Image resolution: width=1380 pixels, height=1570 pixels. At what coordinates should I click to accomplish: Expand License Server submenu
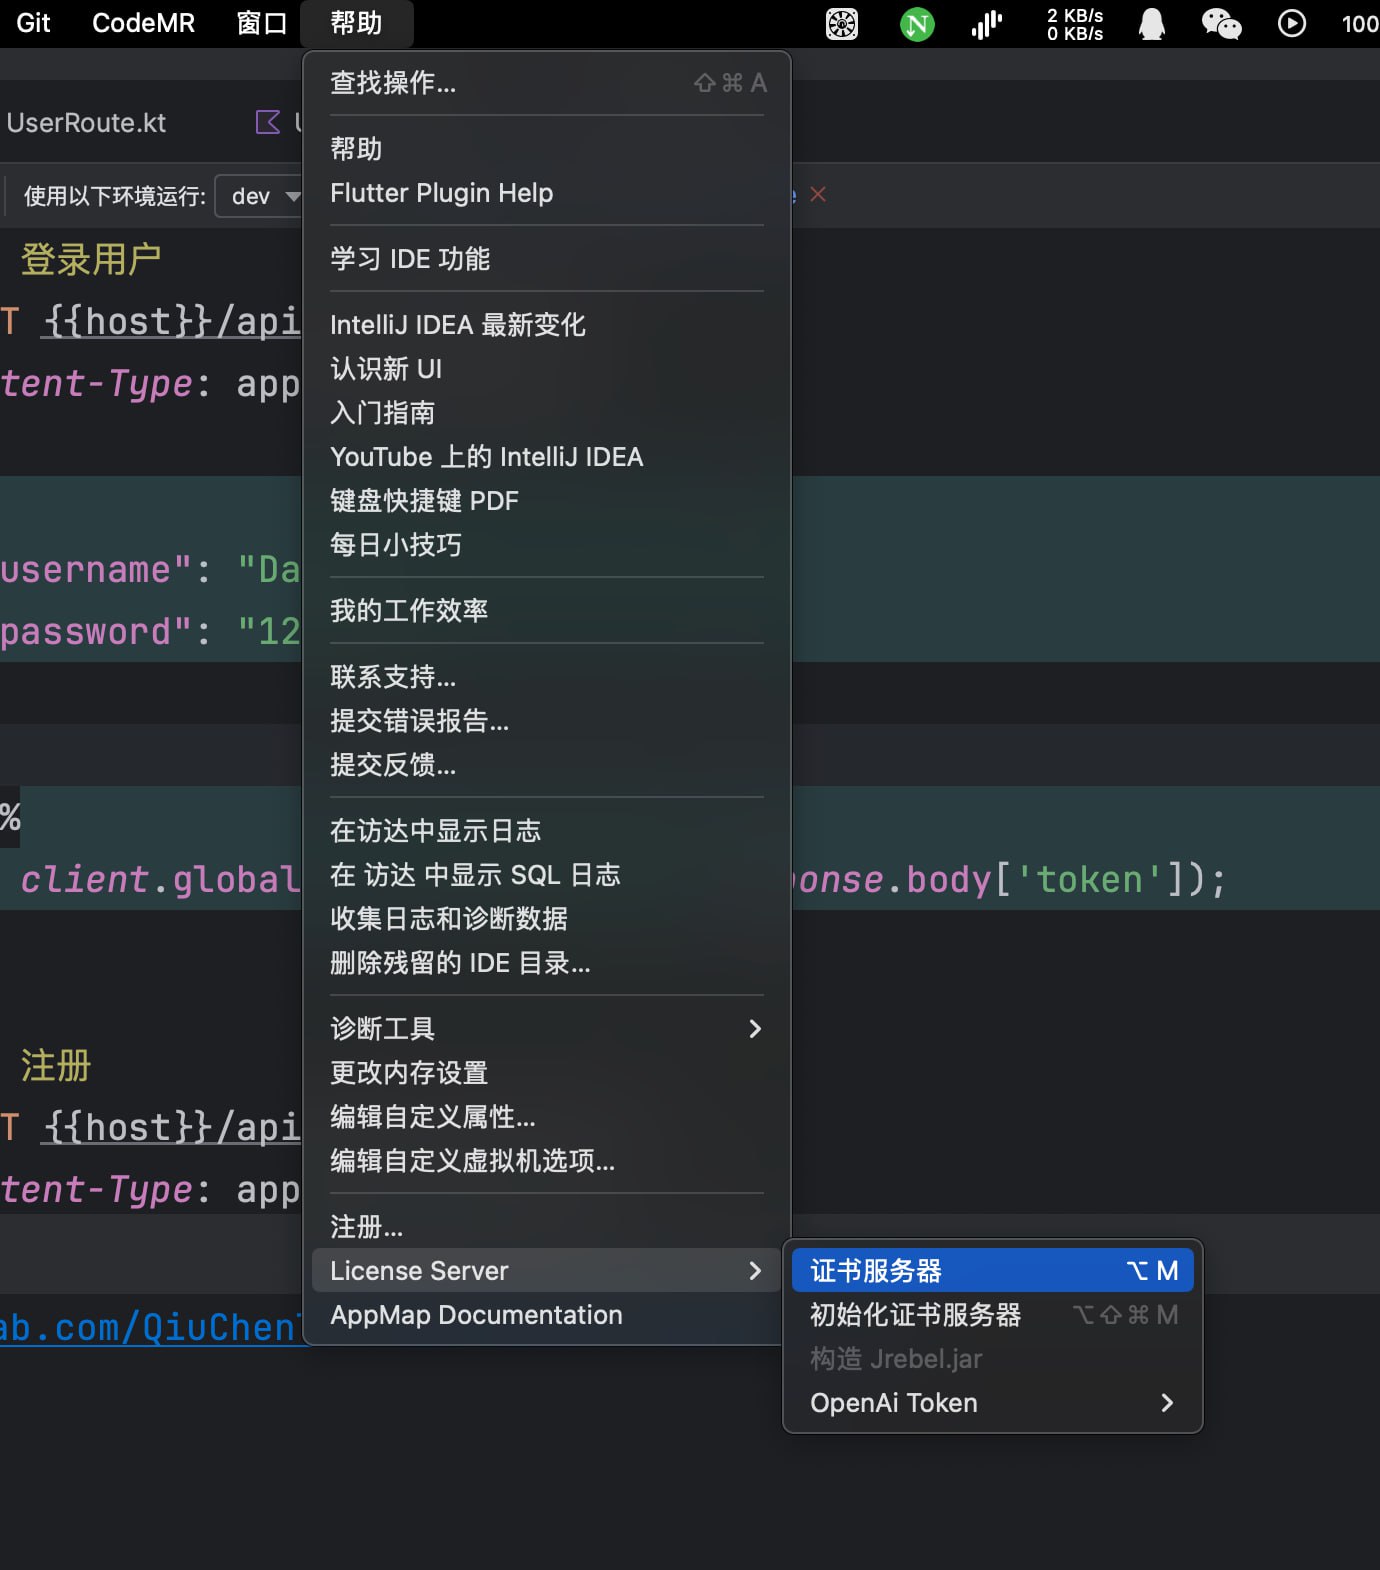547,1271
